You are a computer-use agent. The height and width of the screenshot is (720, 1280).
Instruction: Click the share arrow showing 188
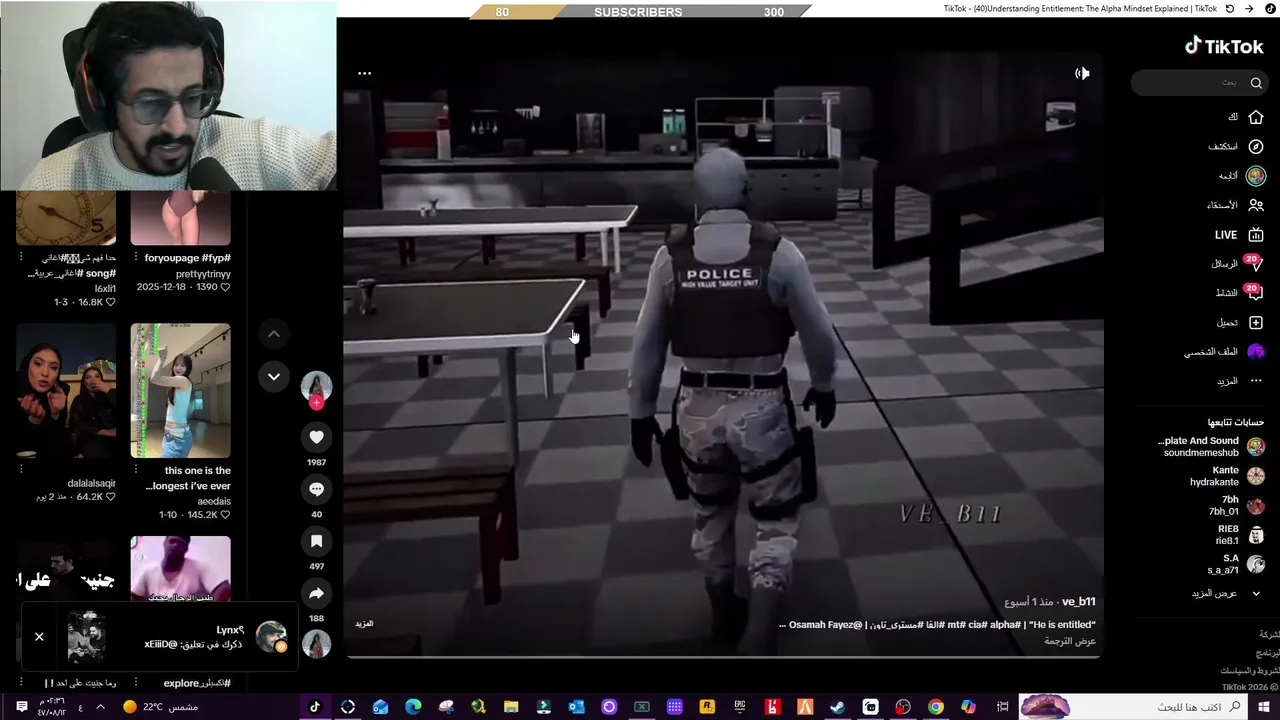(316, 593)
